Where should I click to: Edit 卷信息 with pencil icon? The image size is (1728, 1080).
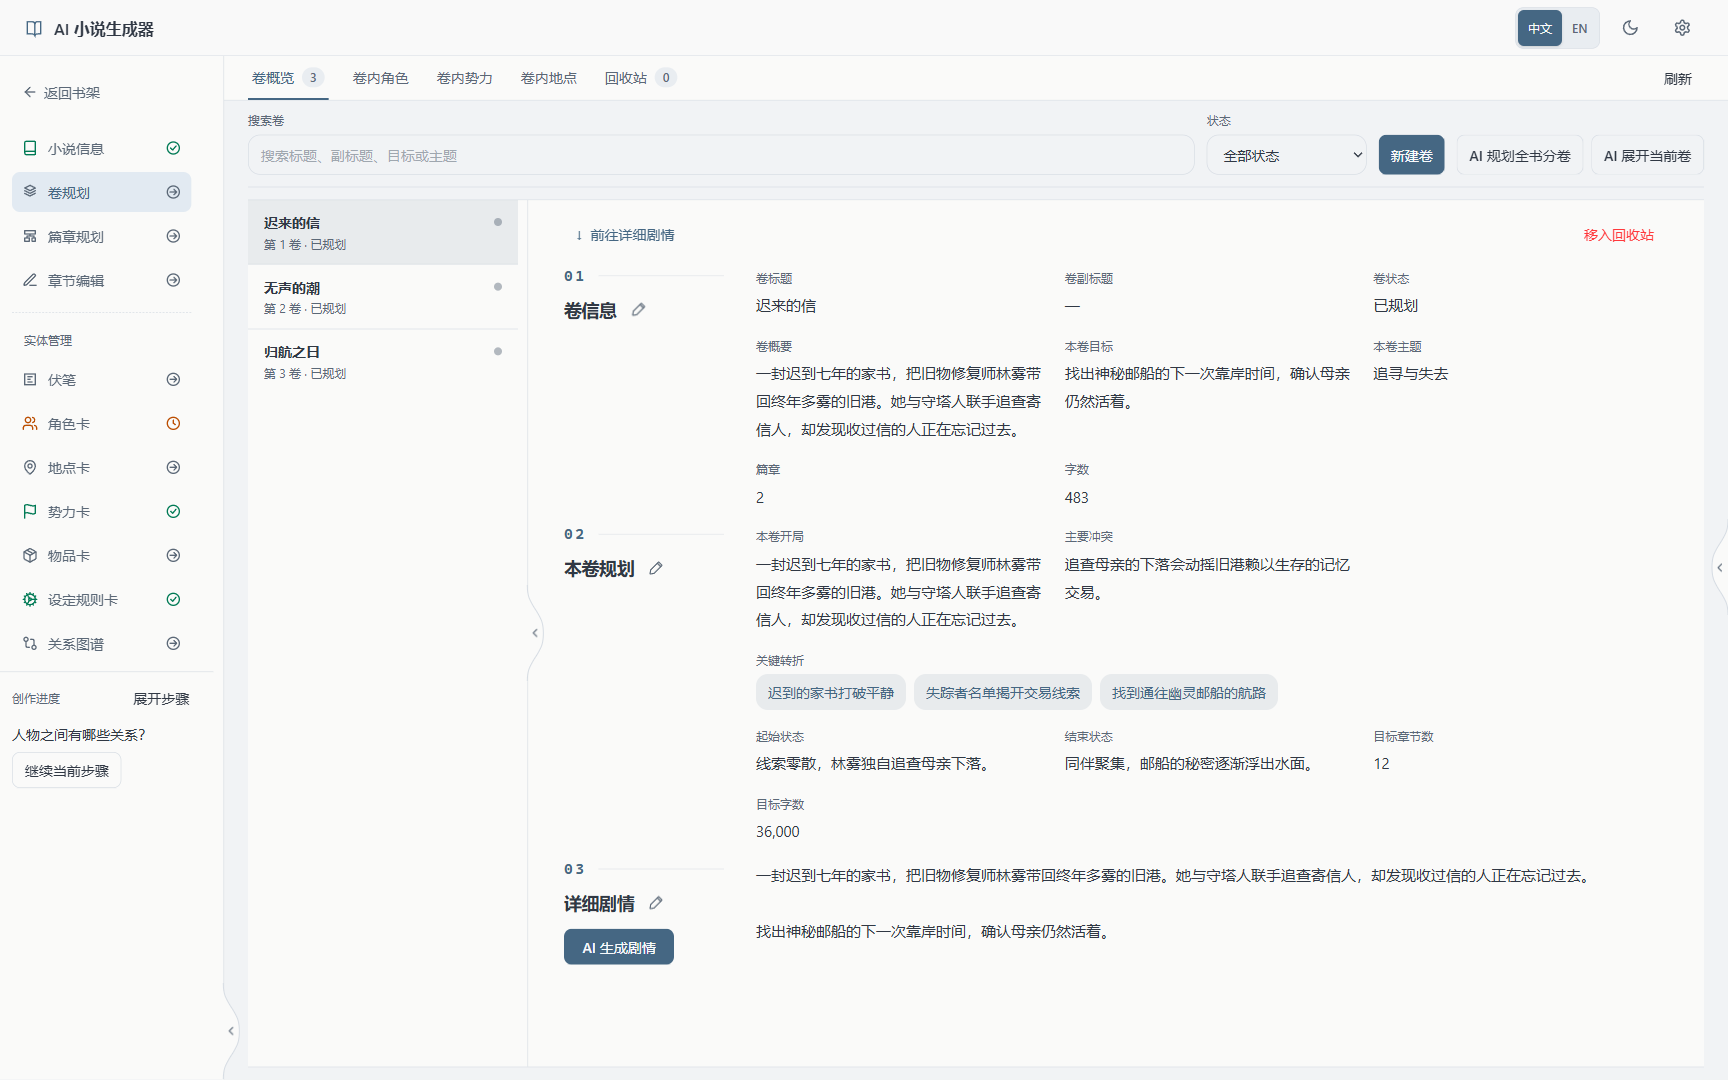point(638,310)
